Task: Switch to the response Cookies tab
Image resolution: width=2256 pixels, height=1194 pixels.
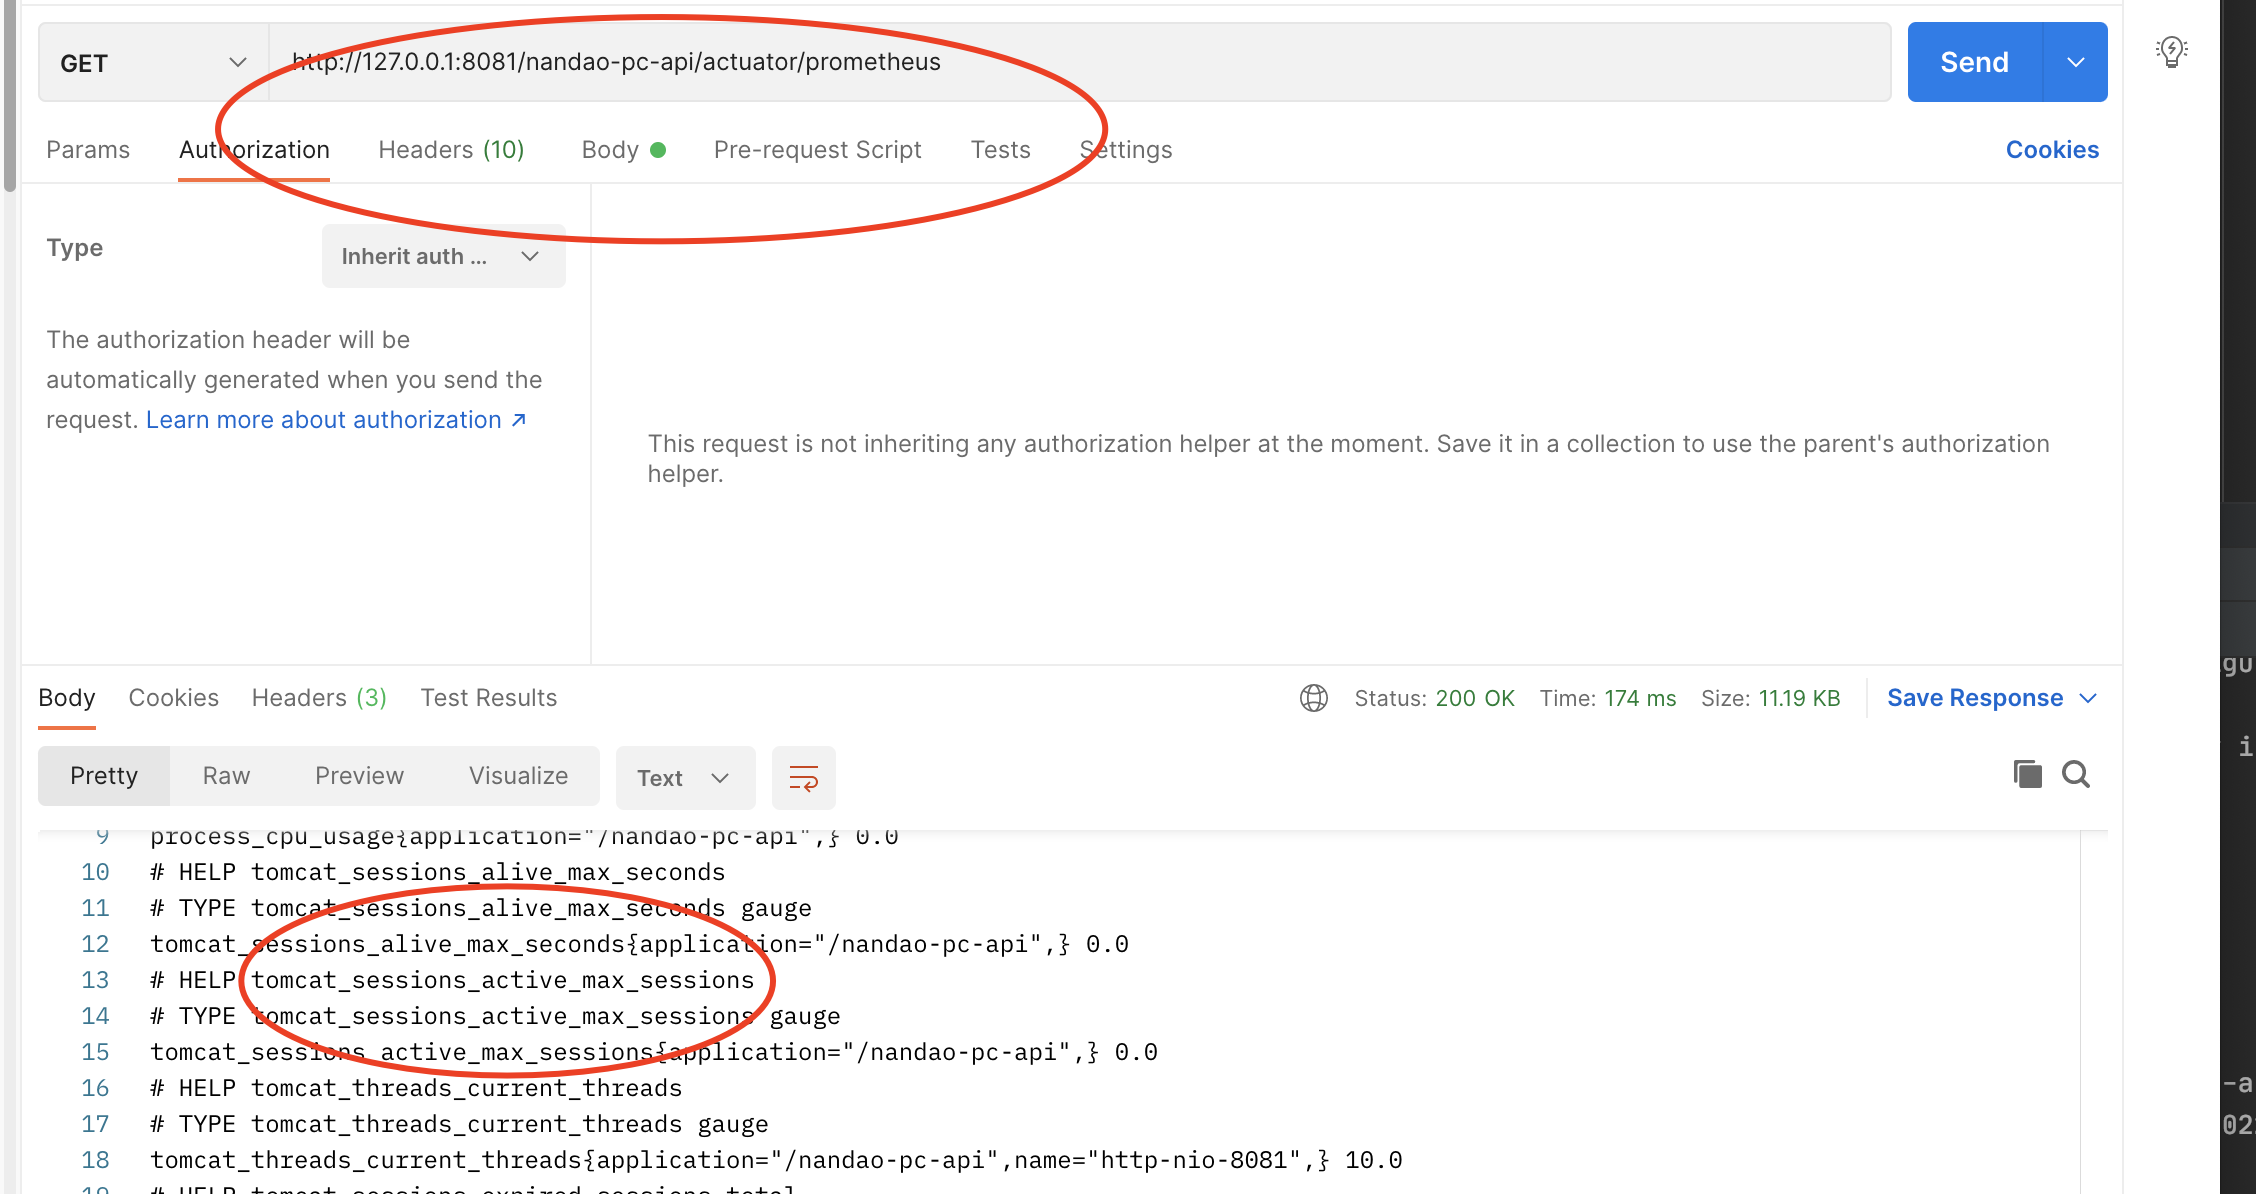Action: (x=173, y=697)
